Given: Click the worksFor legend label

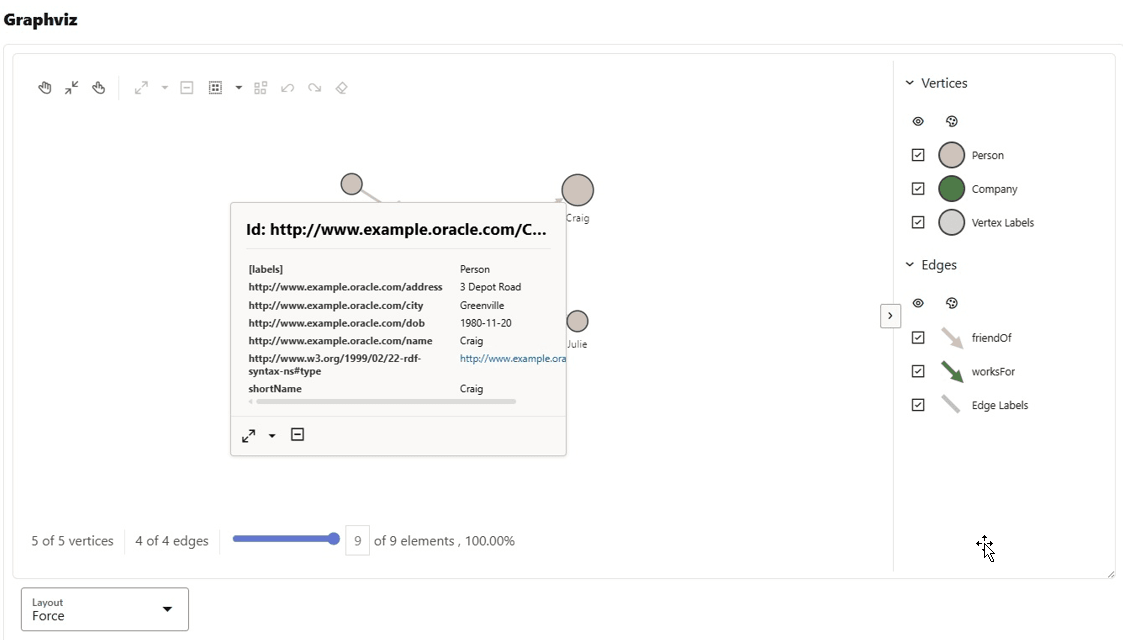Looking at the screenshot, I should point(993,372).
